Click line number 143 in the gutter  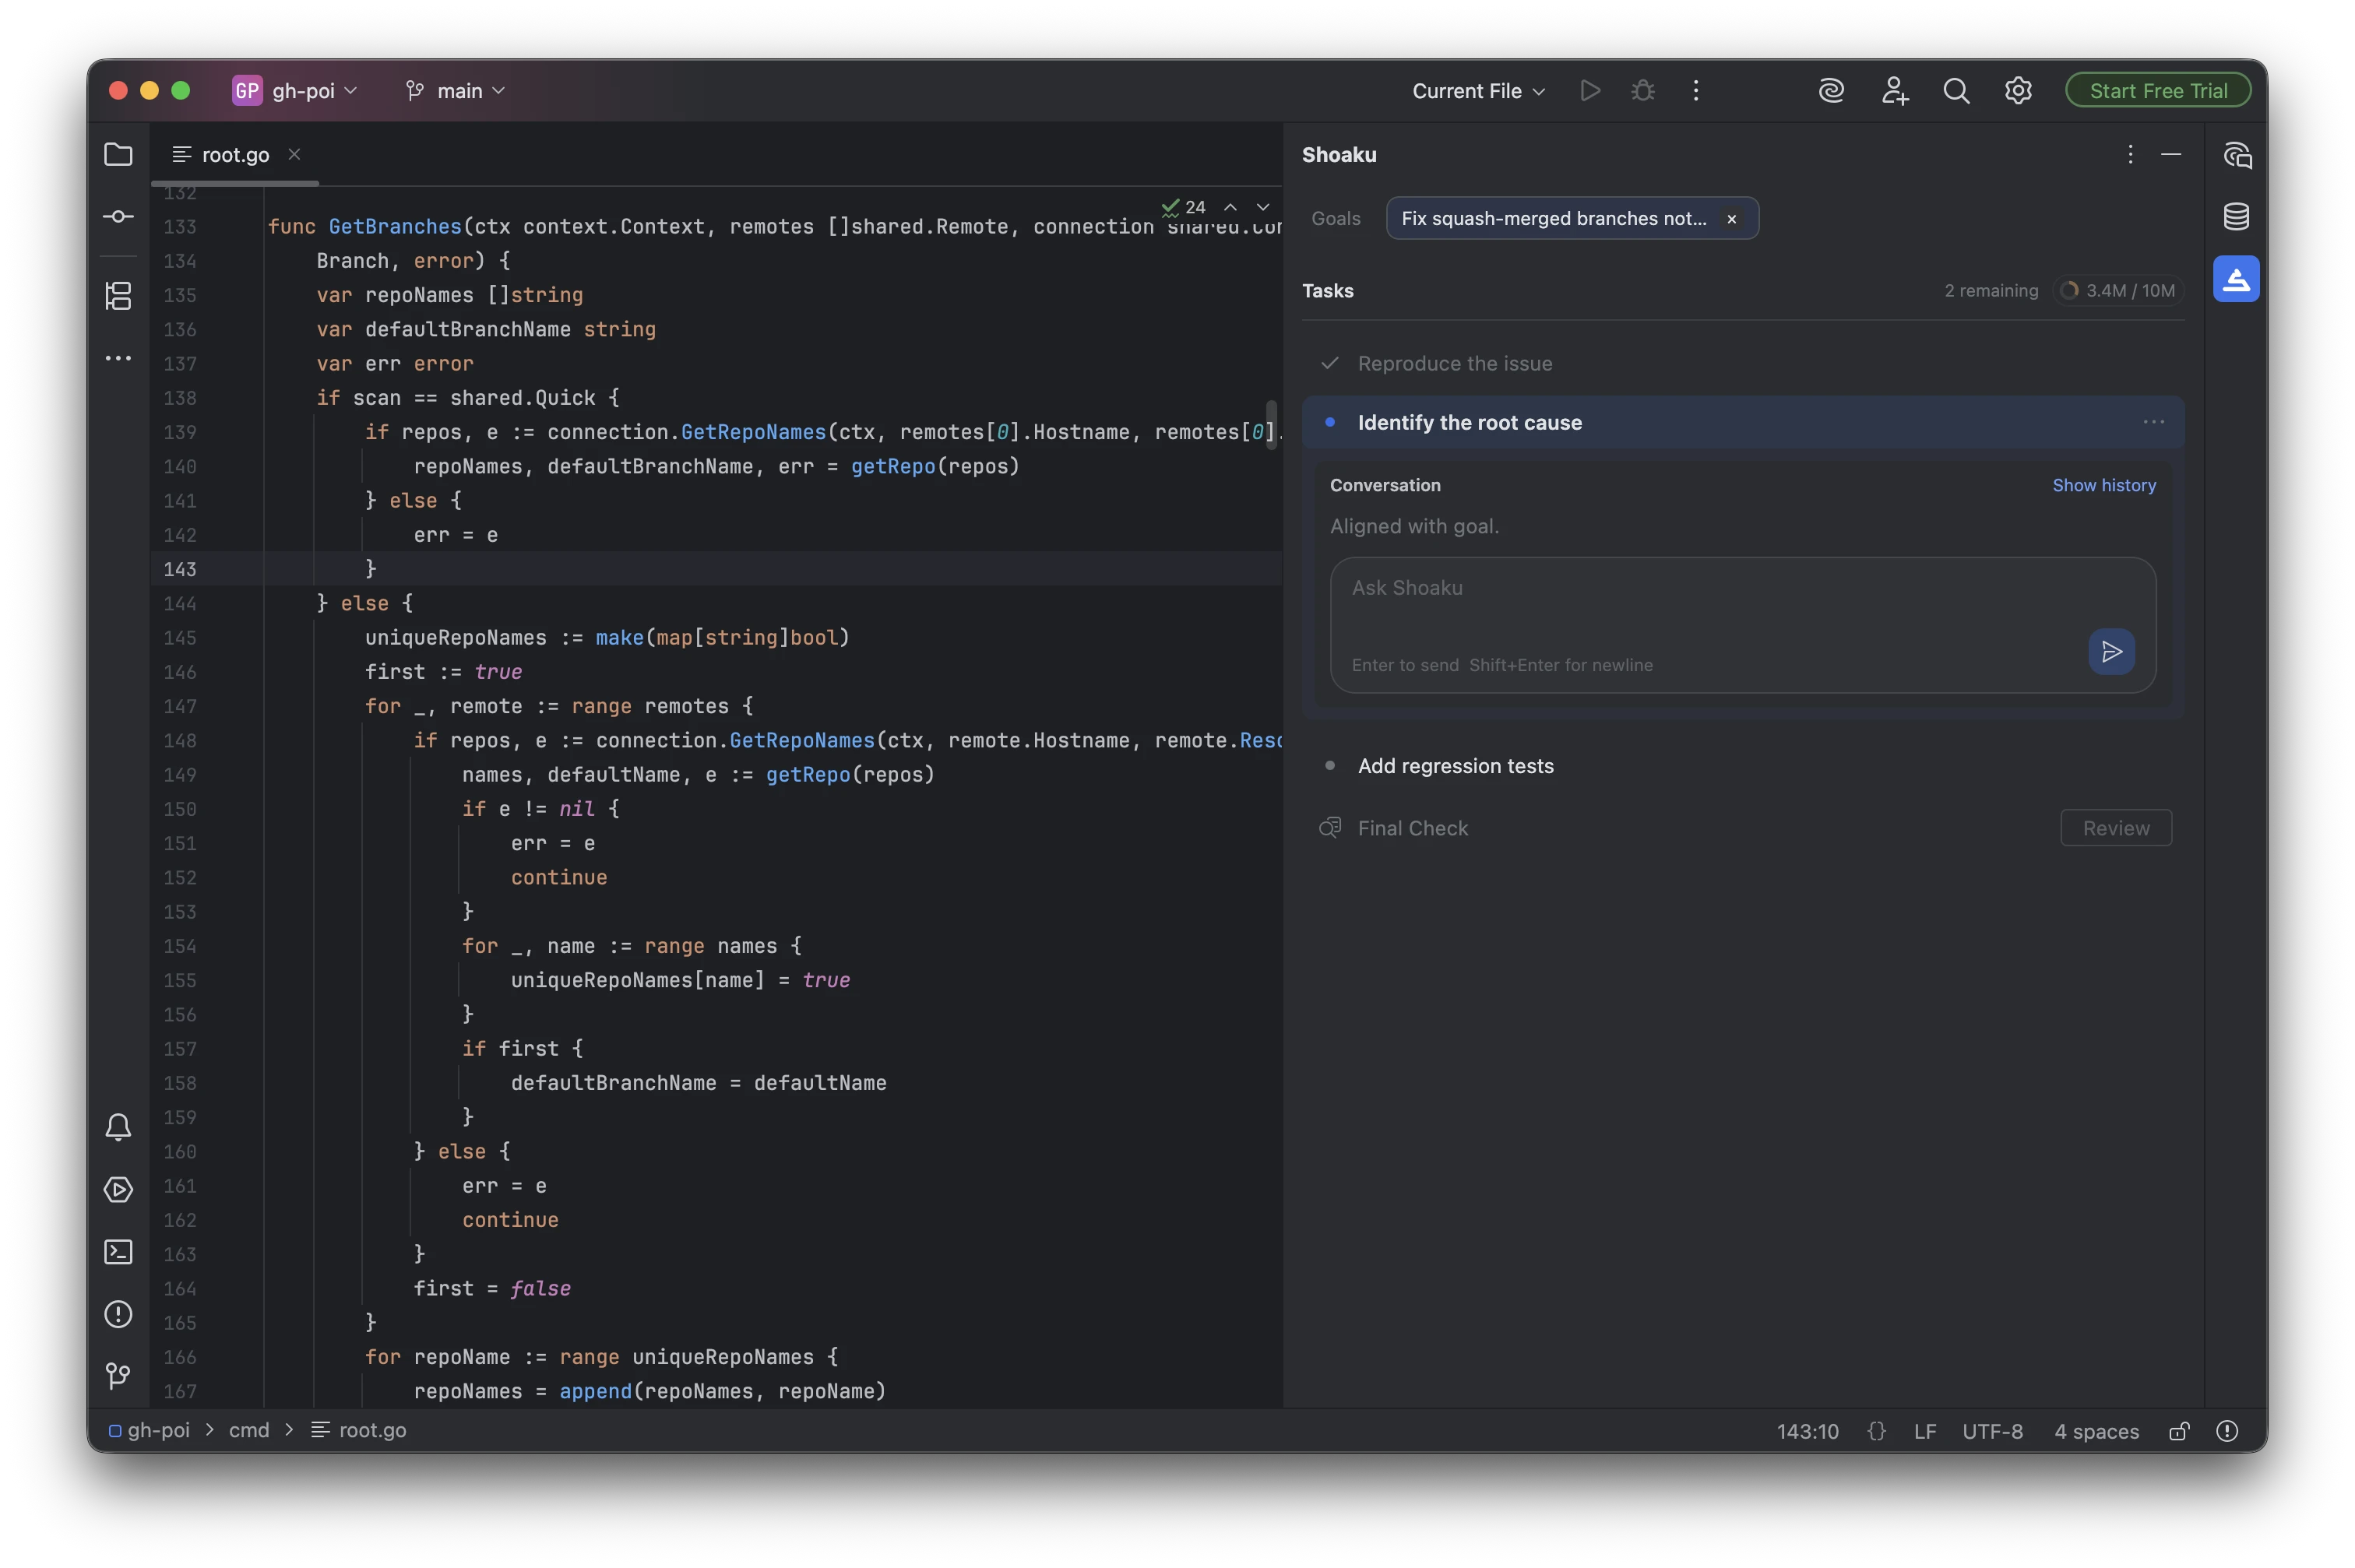click(180, 569)
